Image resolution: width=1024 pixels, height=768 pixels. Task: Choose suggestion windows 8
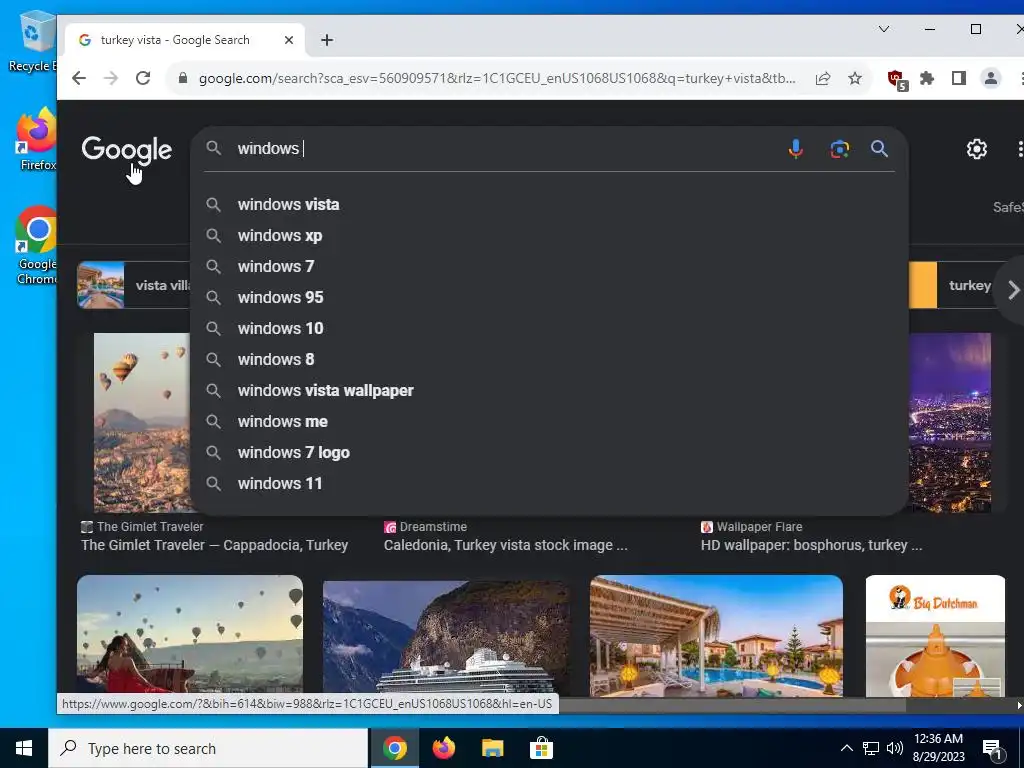[550, 359]
